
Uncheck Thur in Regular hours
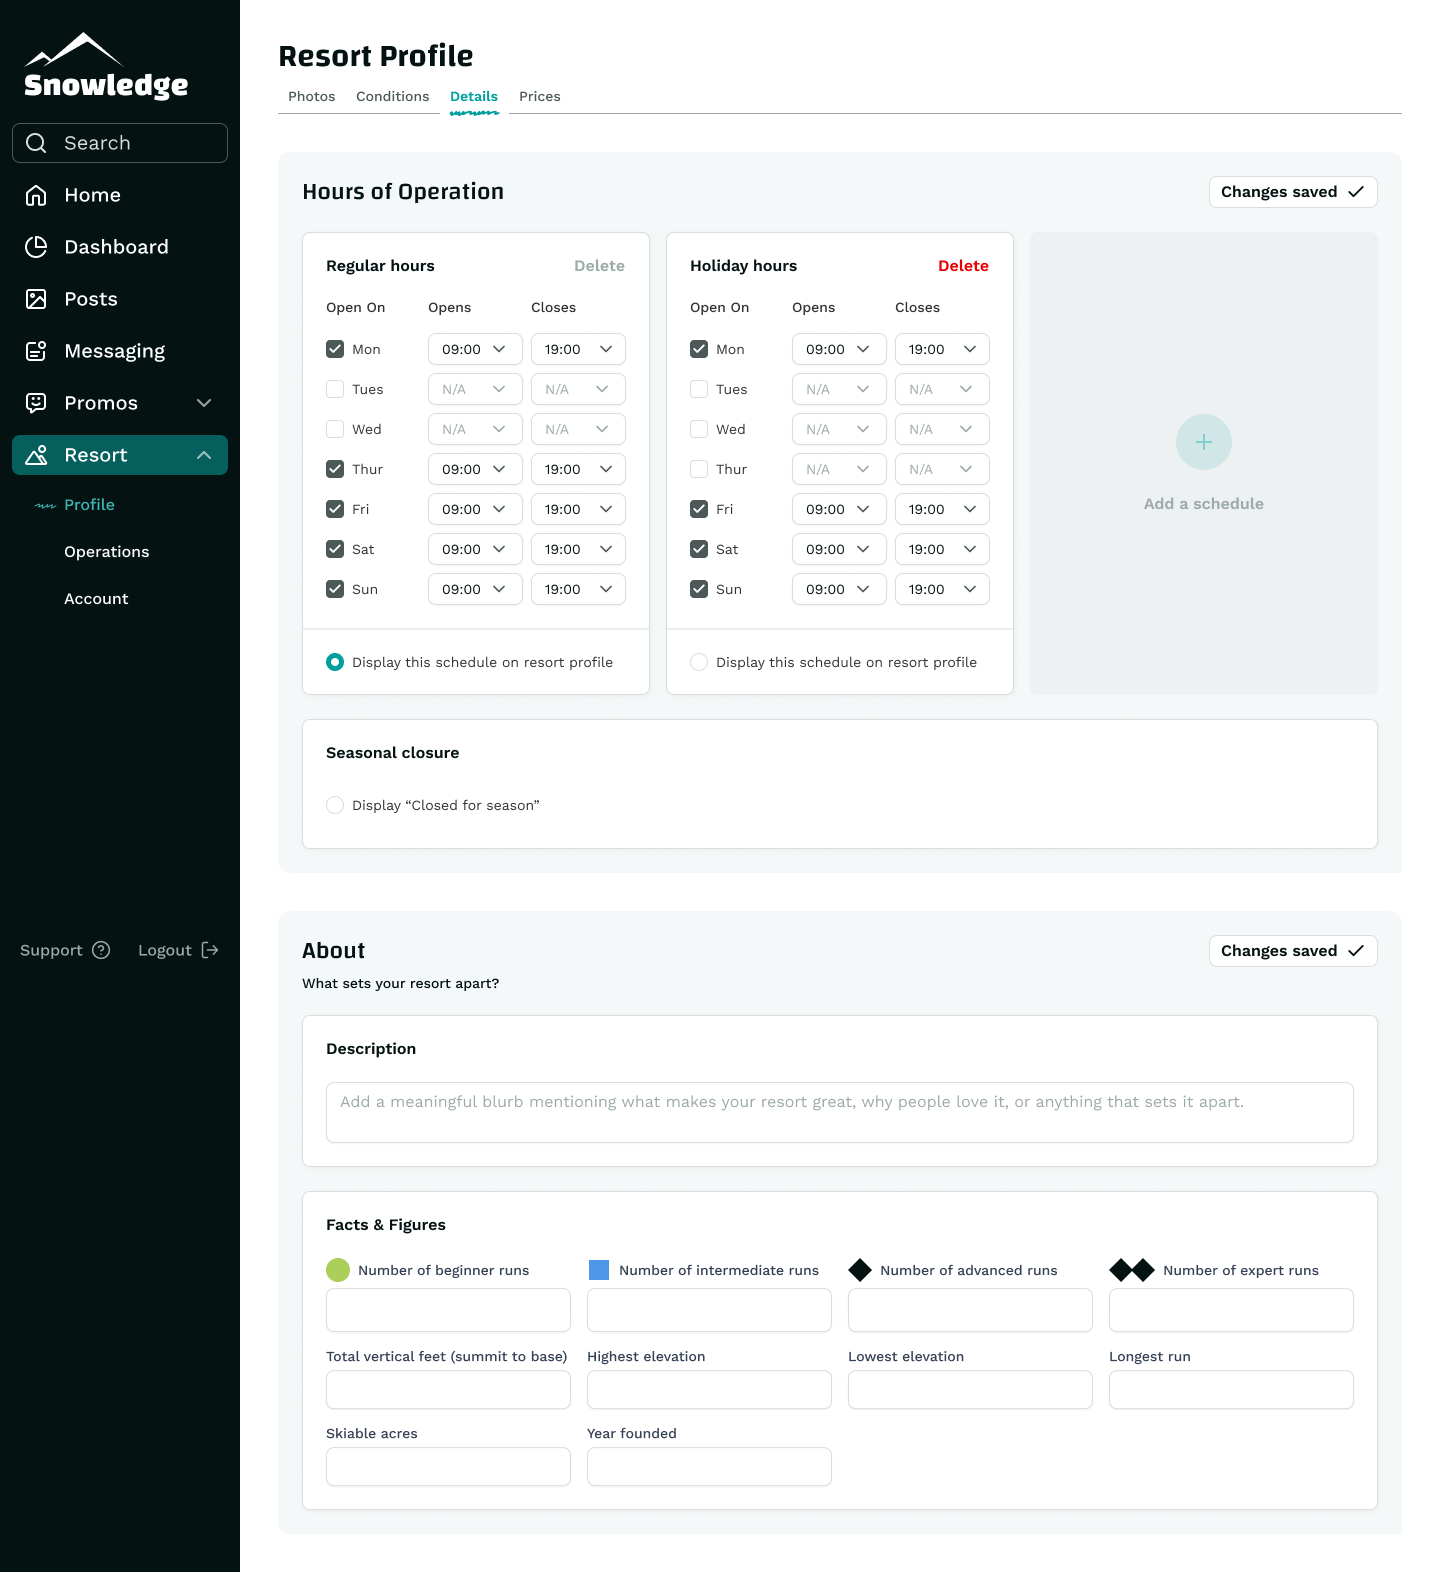pyautogui.click(x=335, y=469)
